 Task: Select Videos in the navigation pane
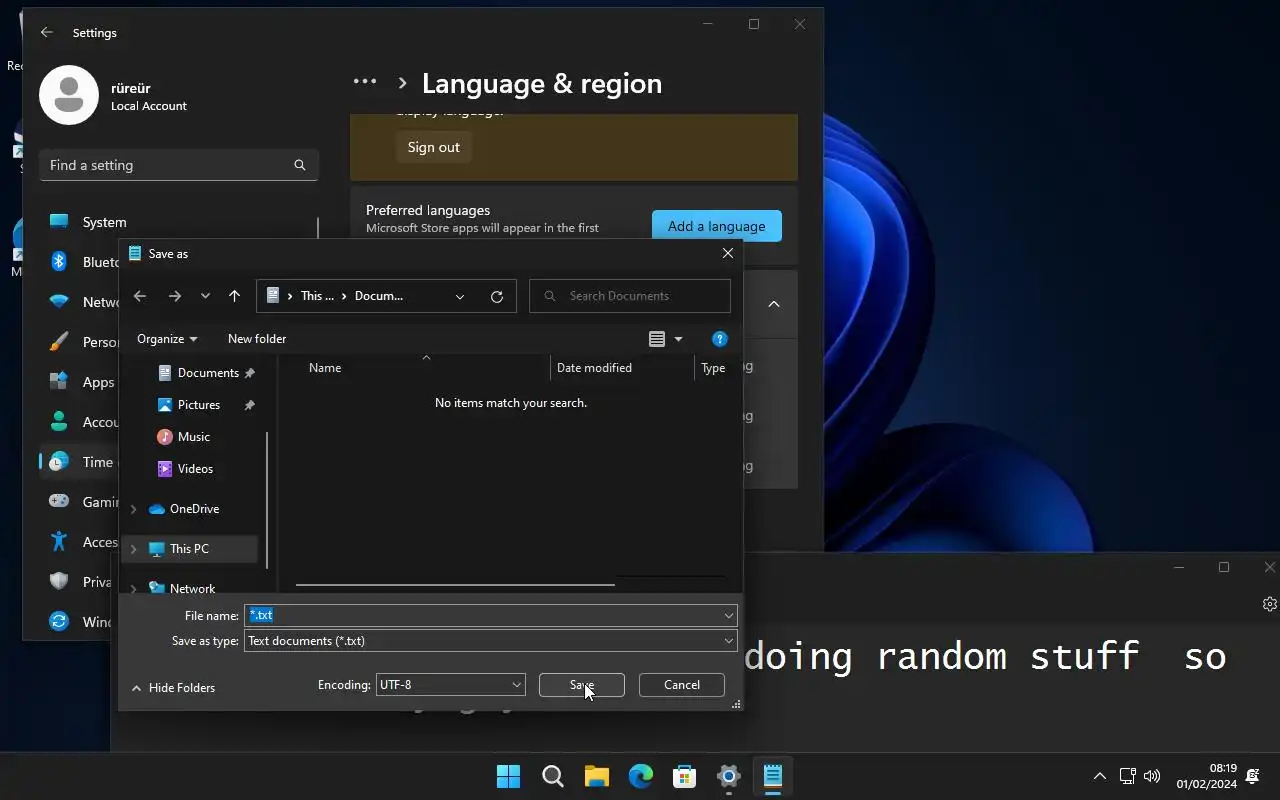tap(186, 469)
